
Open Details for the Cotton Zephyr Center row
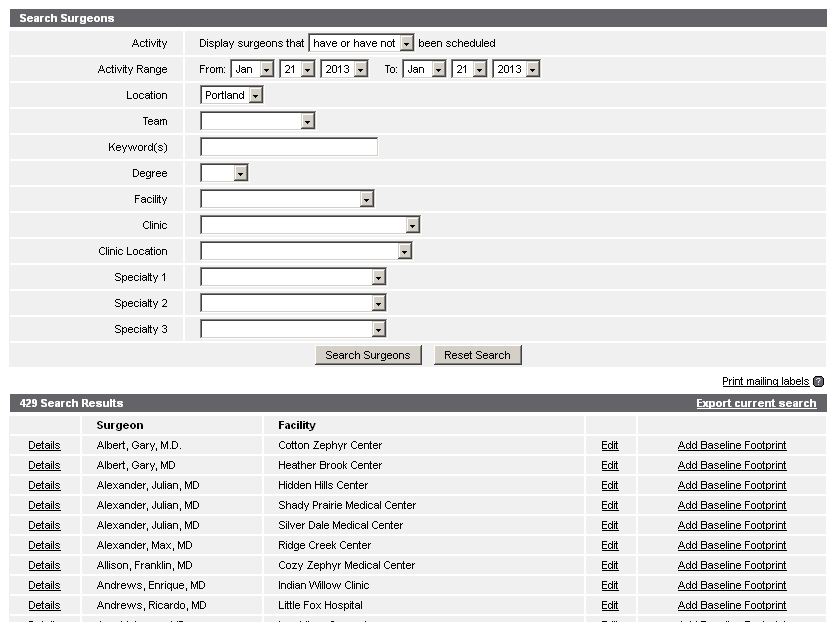pos(44,445)
